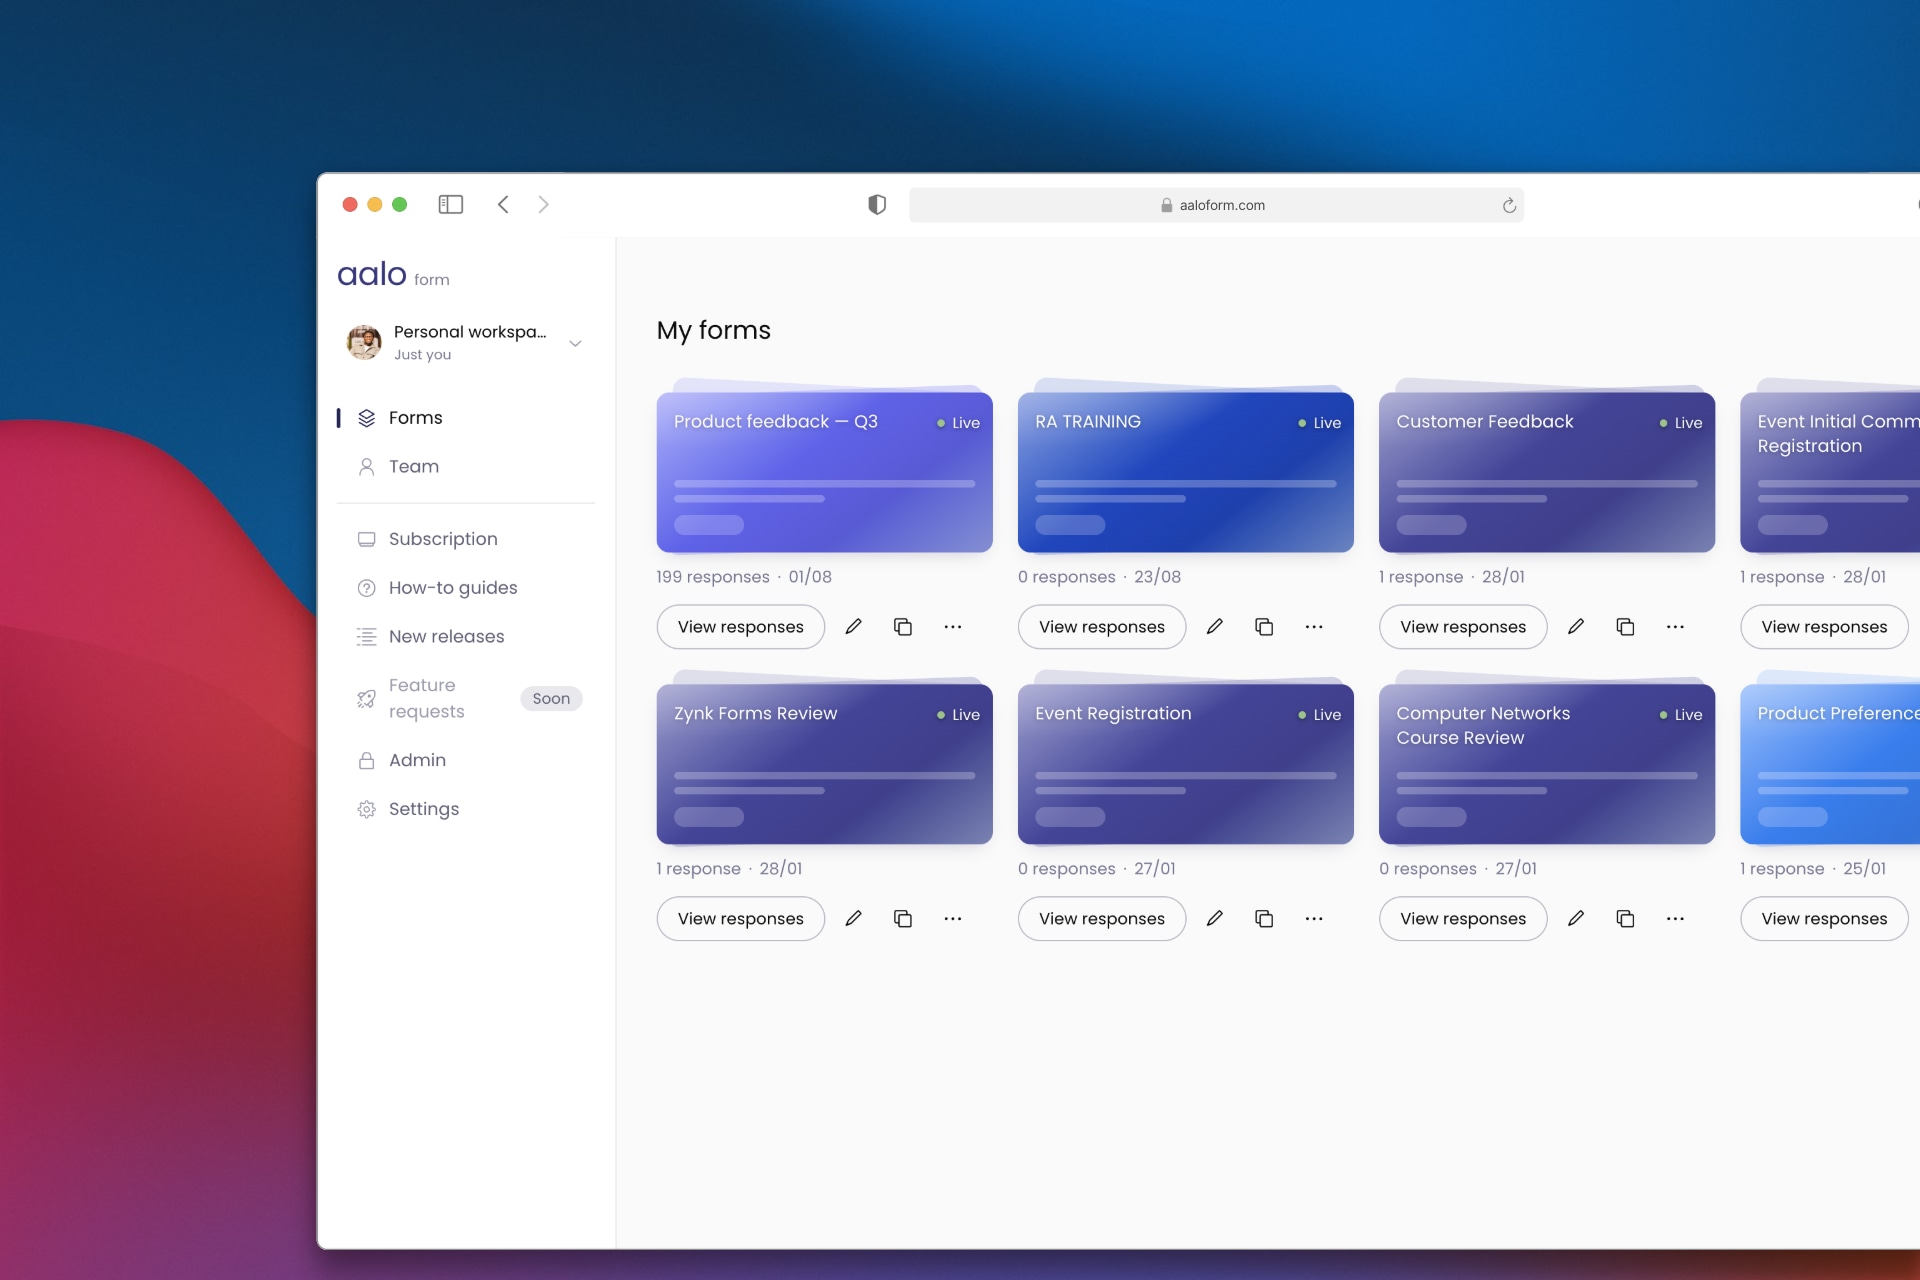Reload the page with the refresh icon
The image size is (1920, 1280).
click(x=1509, y=206)
